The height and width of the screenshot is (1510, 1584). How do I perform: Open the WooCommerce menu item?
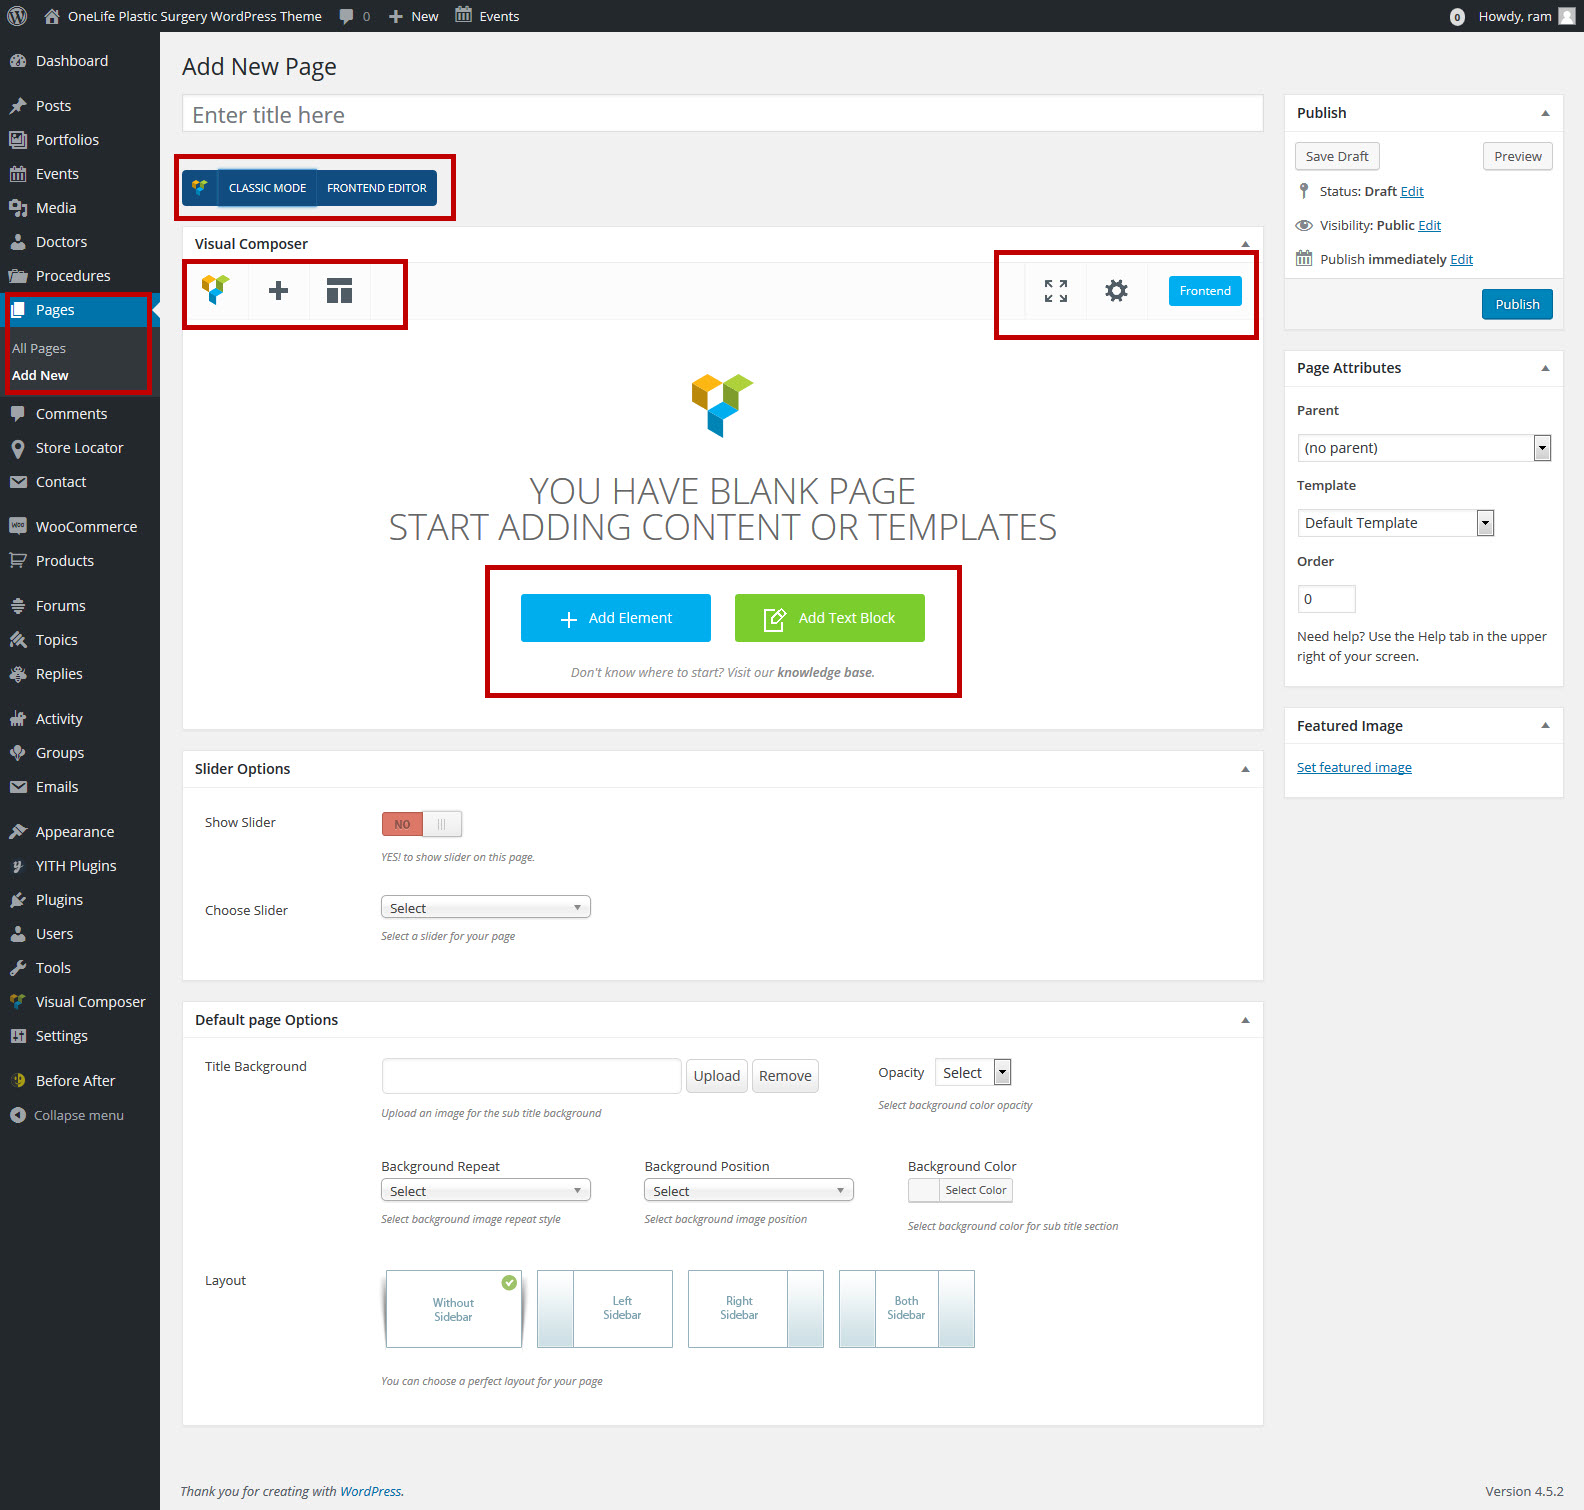pyautogui.click(x=86, y=527)
